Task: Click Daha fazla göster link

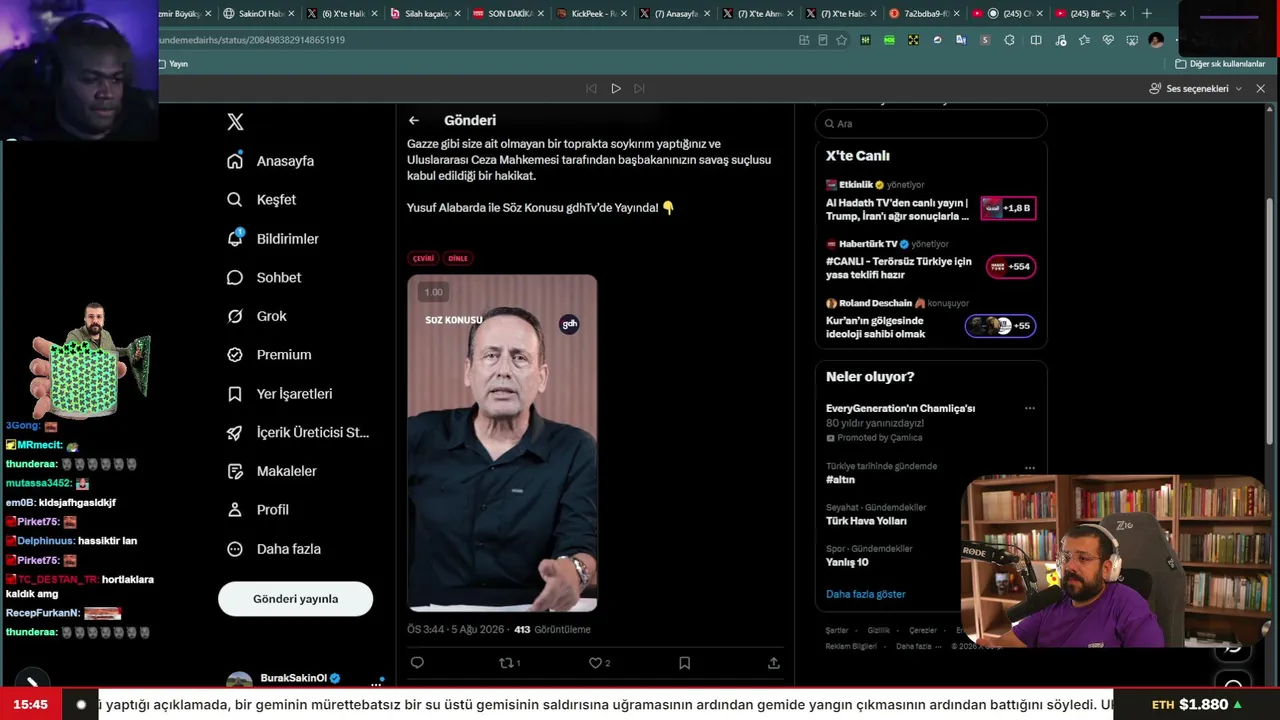Action: [865, 594]
